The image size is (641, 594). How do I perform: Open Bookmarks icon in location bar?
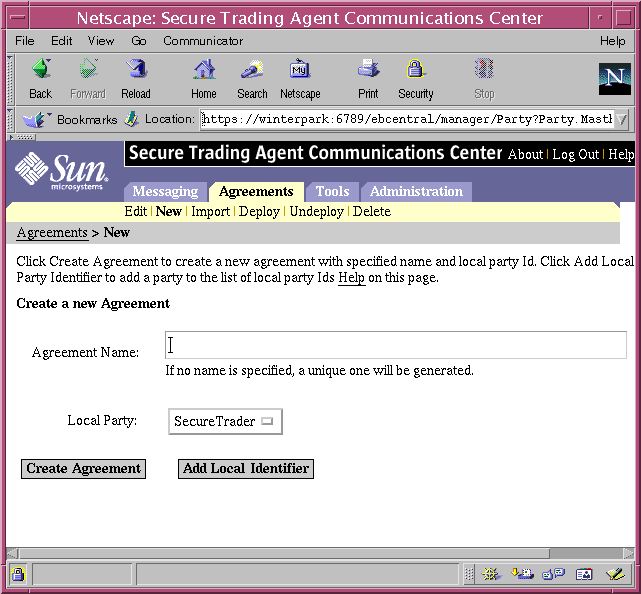point(36,119)
